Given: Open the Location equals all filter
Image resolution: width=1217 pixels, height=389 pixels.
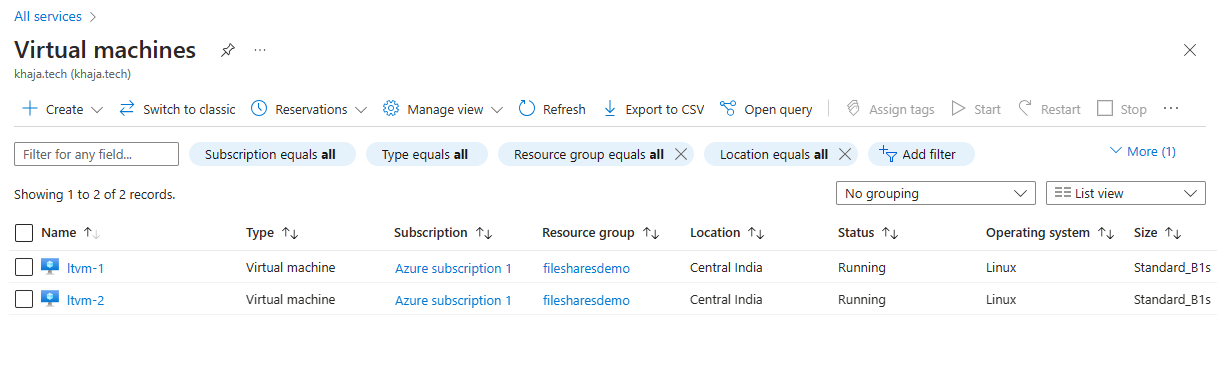Looking at the screenshot, I should tap(773, 154).
